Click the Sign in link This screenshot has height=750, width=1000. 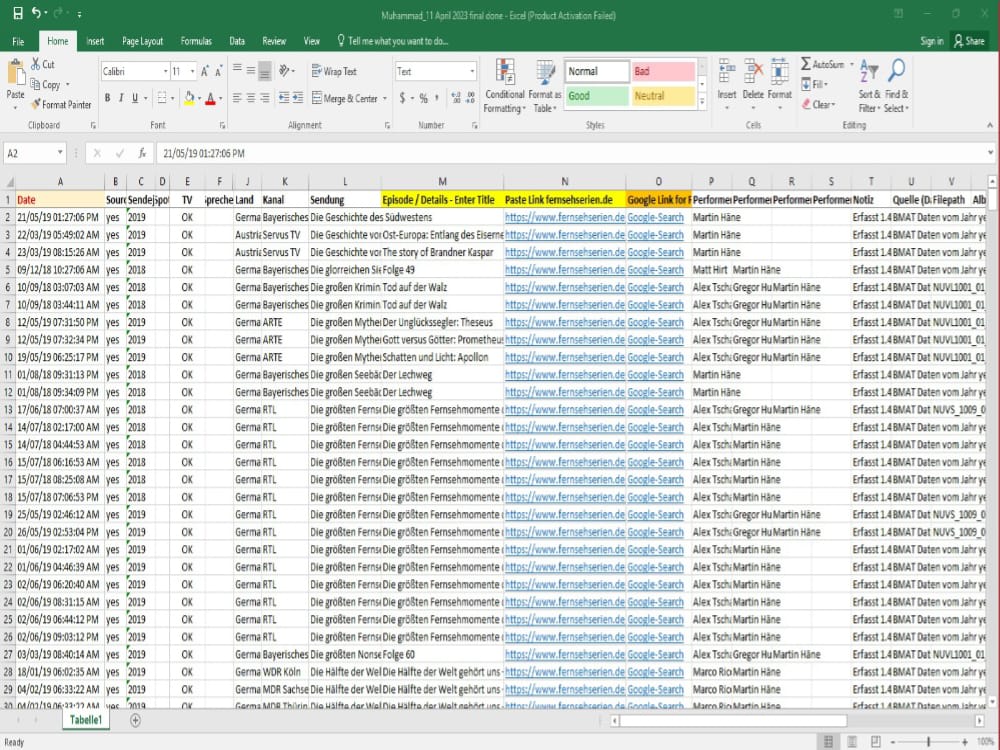pos(931,41)
